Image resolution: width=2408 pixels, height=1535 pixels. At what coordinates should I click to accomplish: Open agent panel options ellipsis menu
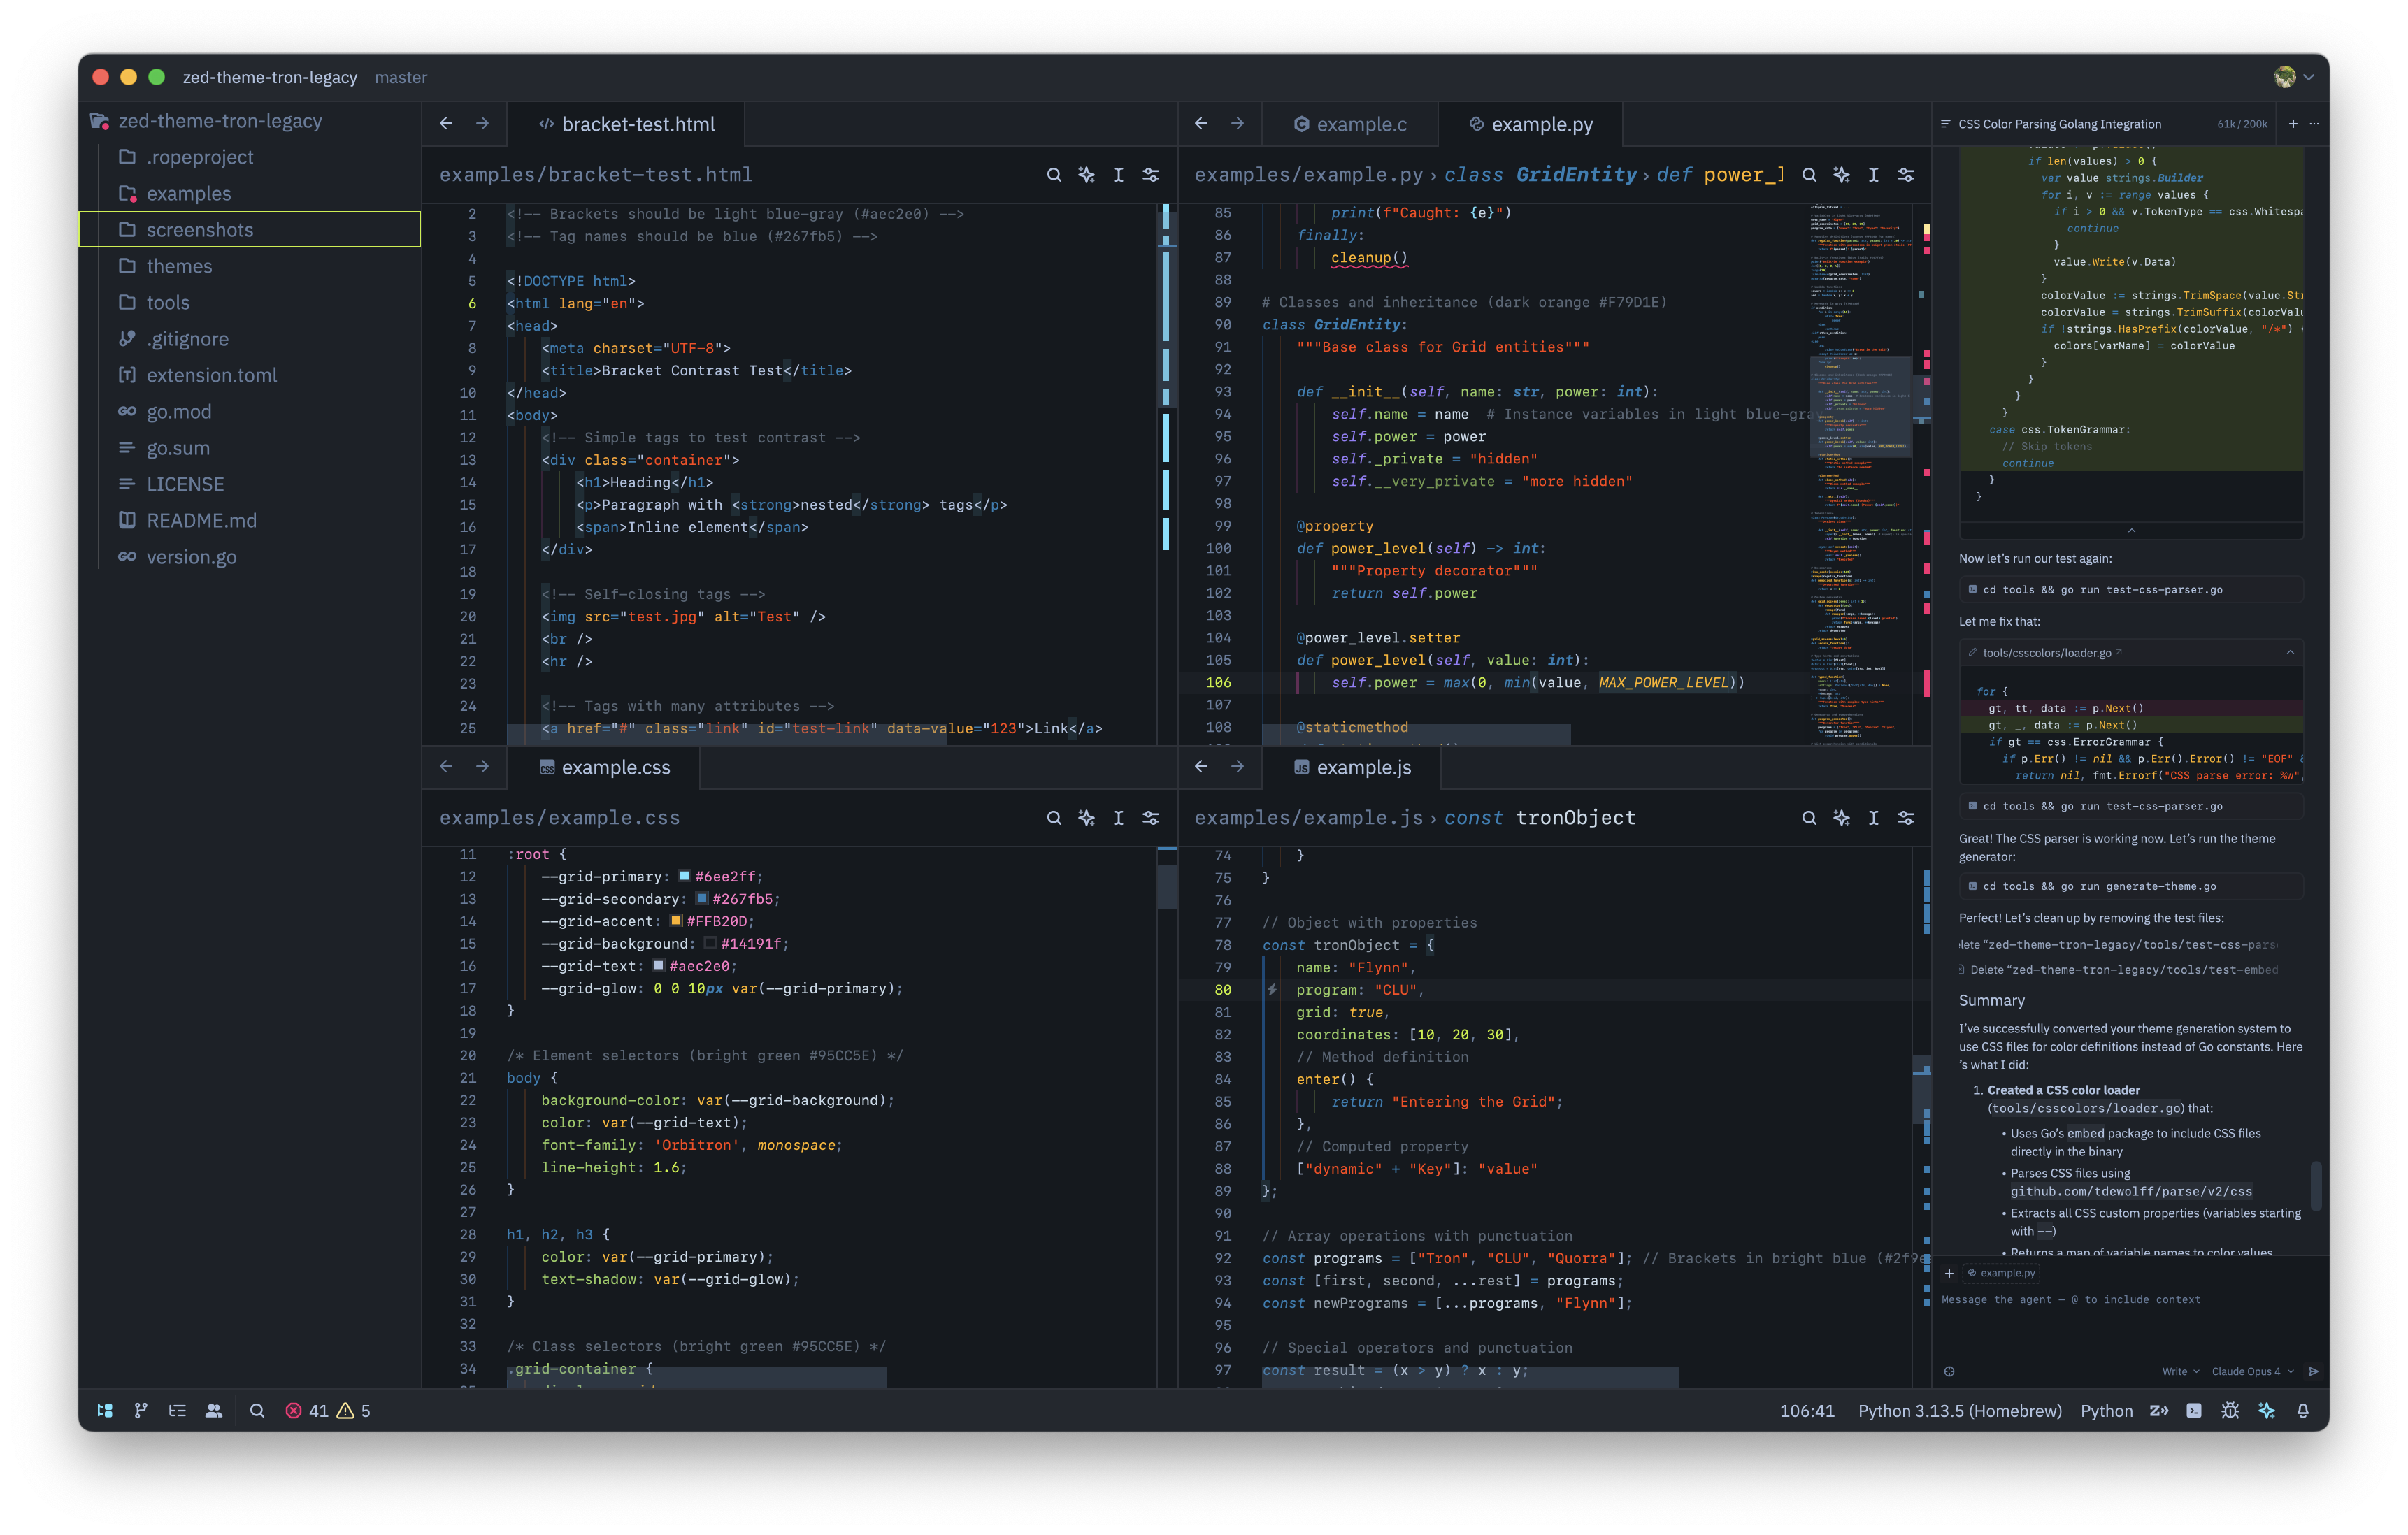[2314, 124]
